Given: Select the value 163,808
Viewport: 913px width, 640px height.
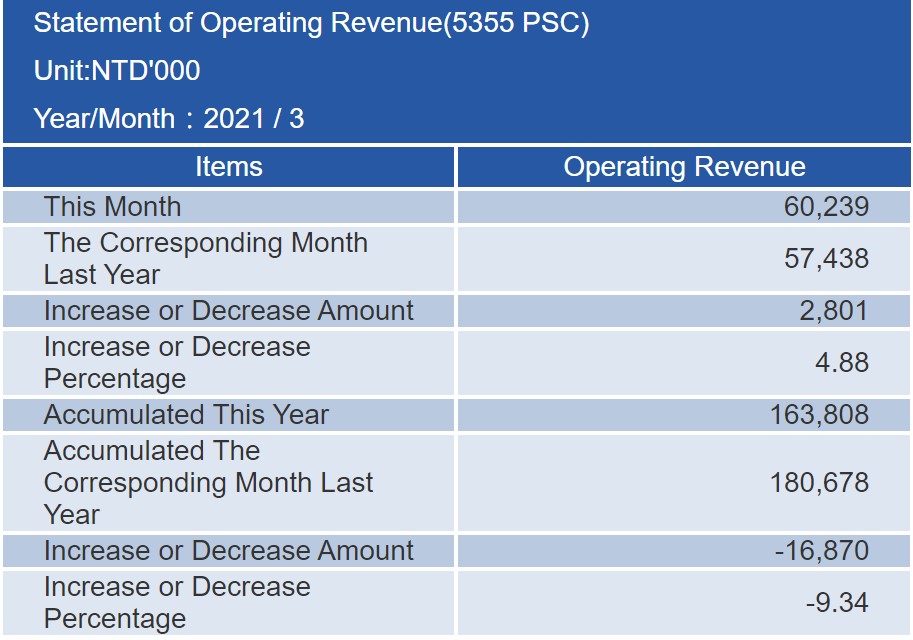Looking at the screenshot, I should tap(819, 415).
